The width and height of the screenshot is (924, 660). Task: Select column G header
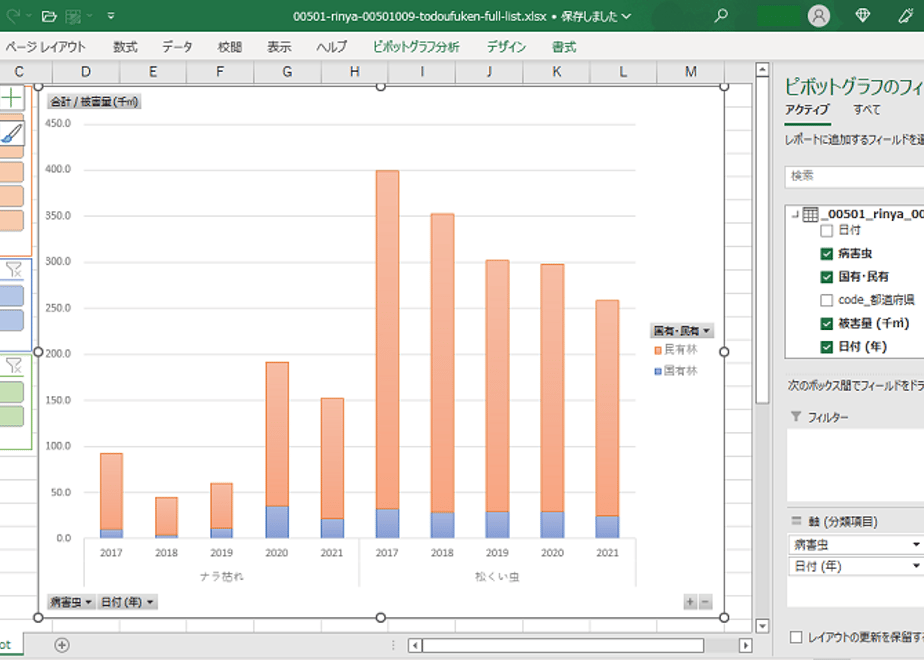(x=288, y=72)
